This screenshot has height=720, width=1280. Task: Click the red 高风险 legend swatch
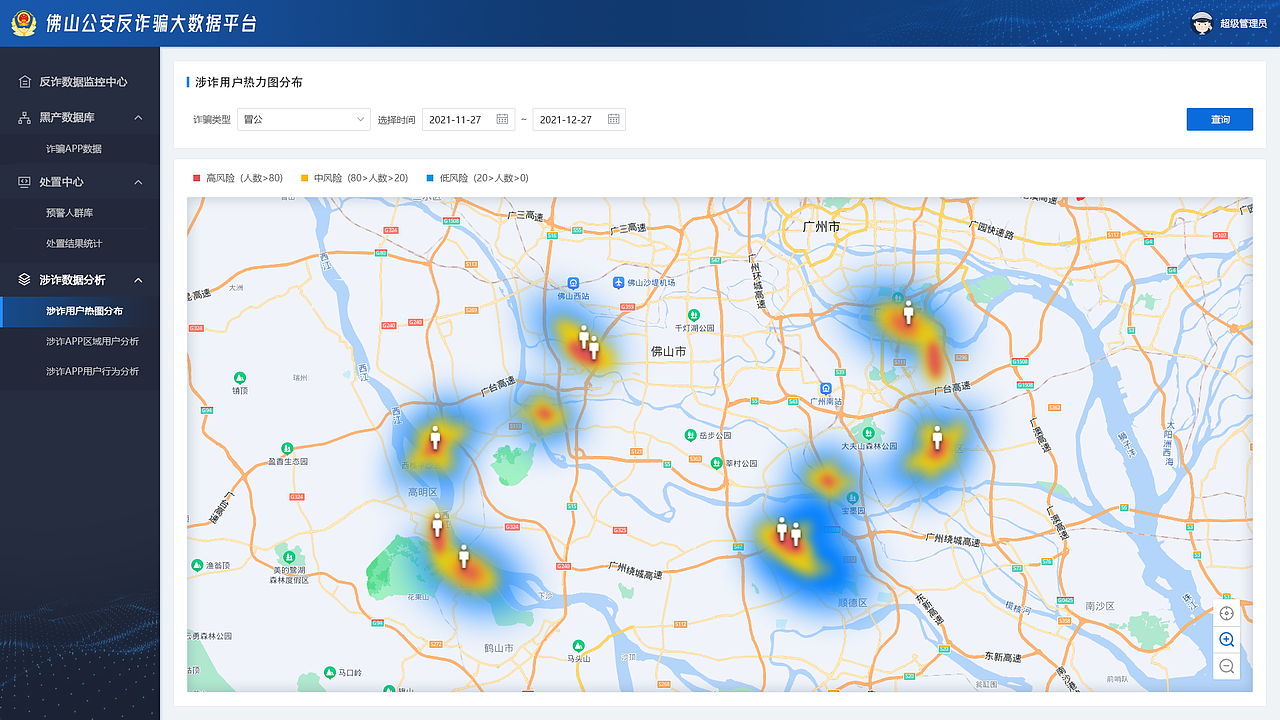tap(197, 178)
